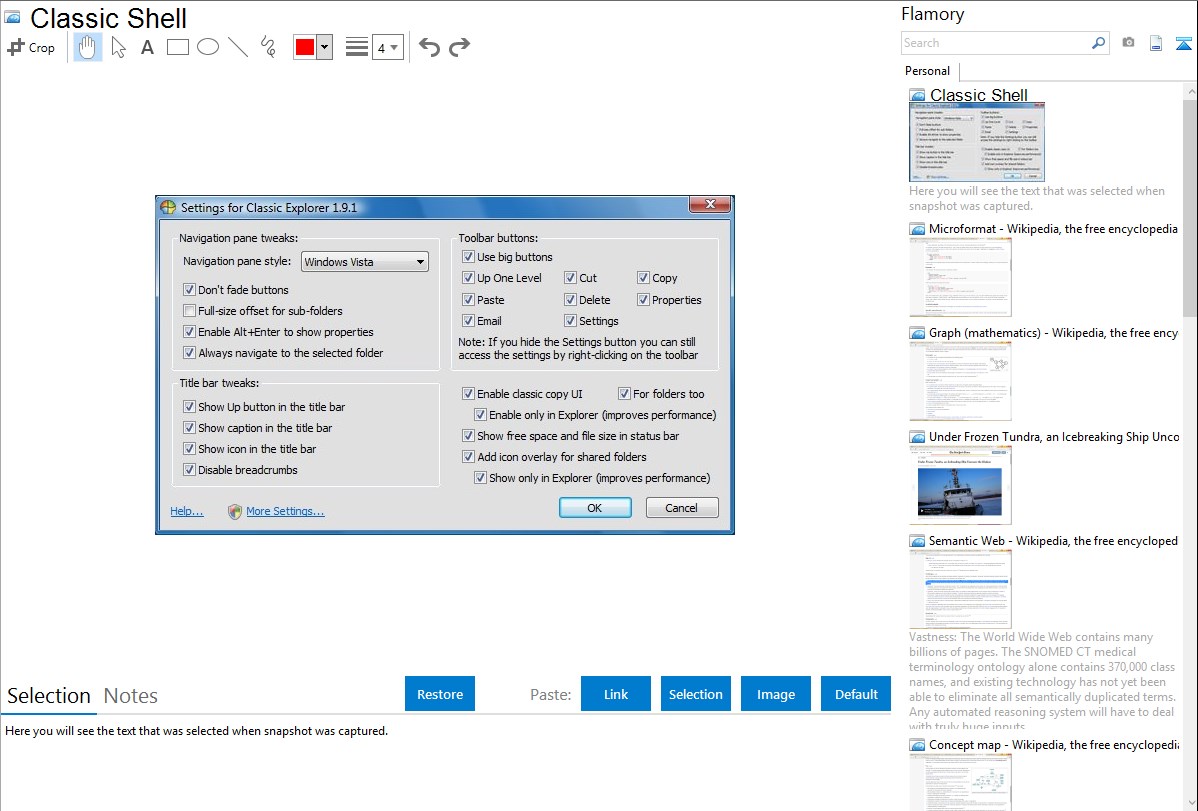Click the icon beside Concept map title
Viewport: 1198px width, 811px height.
(917, 745)
